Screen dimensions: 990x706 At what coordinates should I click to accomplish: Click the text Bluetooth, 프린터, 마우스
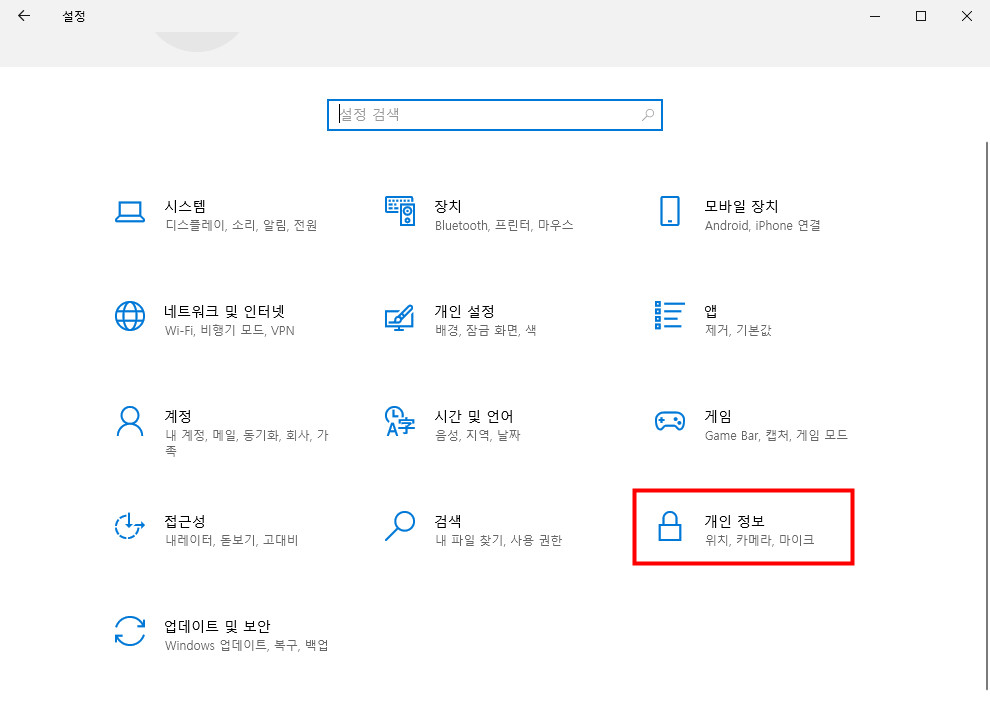pyautogui.click(x=504, y=225)
